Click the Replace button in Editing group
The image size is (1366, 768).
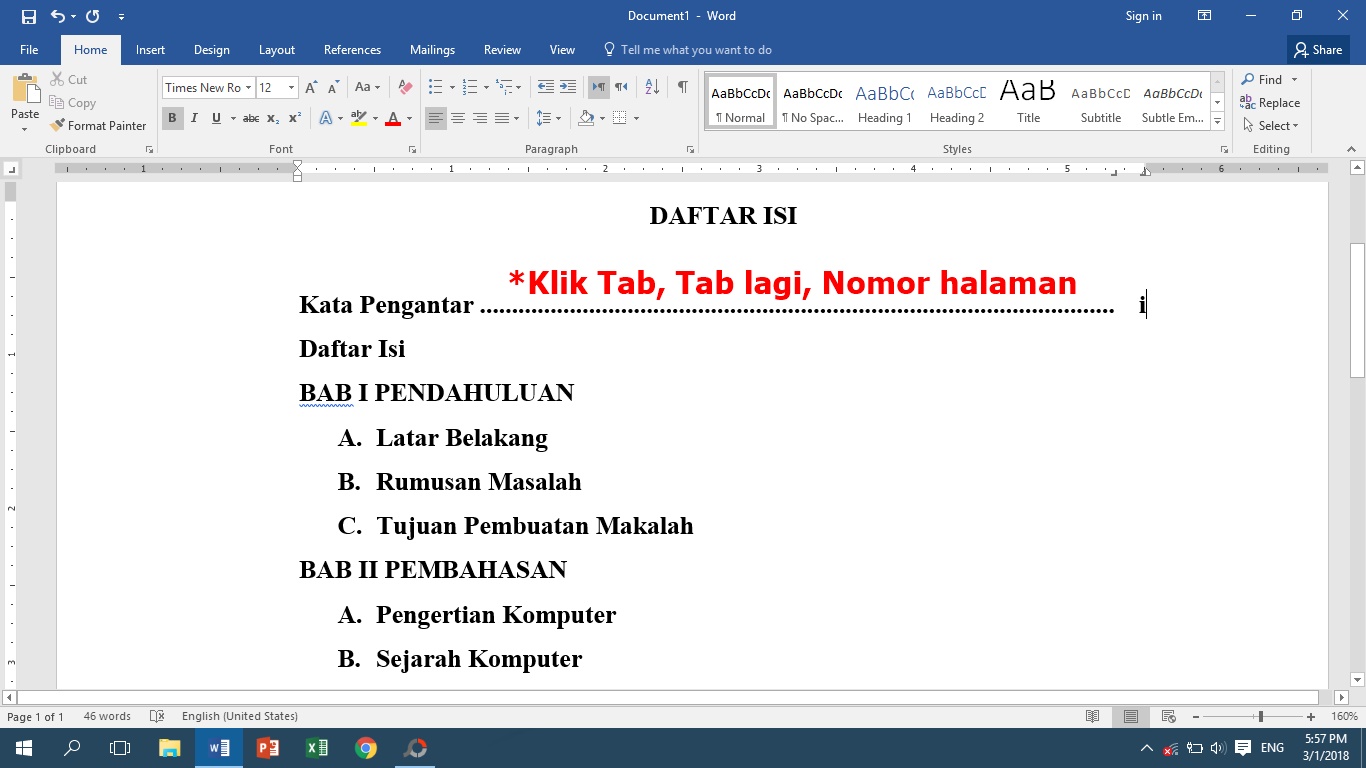tap(1271, 102)
